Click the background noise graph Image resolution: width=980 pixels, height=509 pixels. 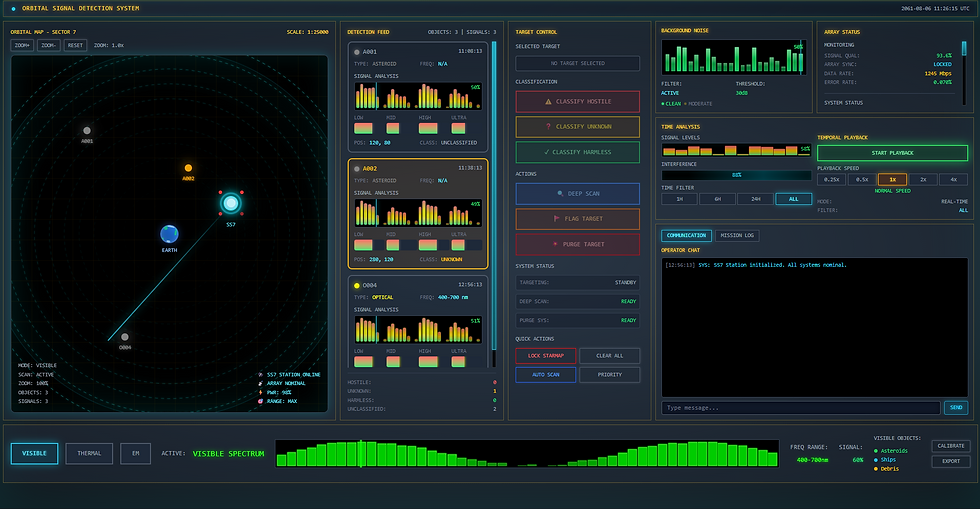click(x=734, y=58)
